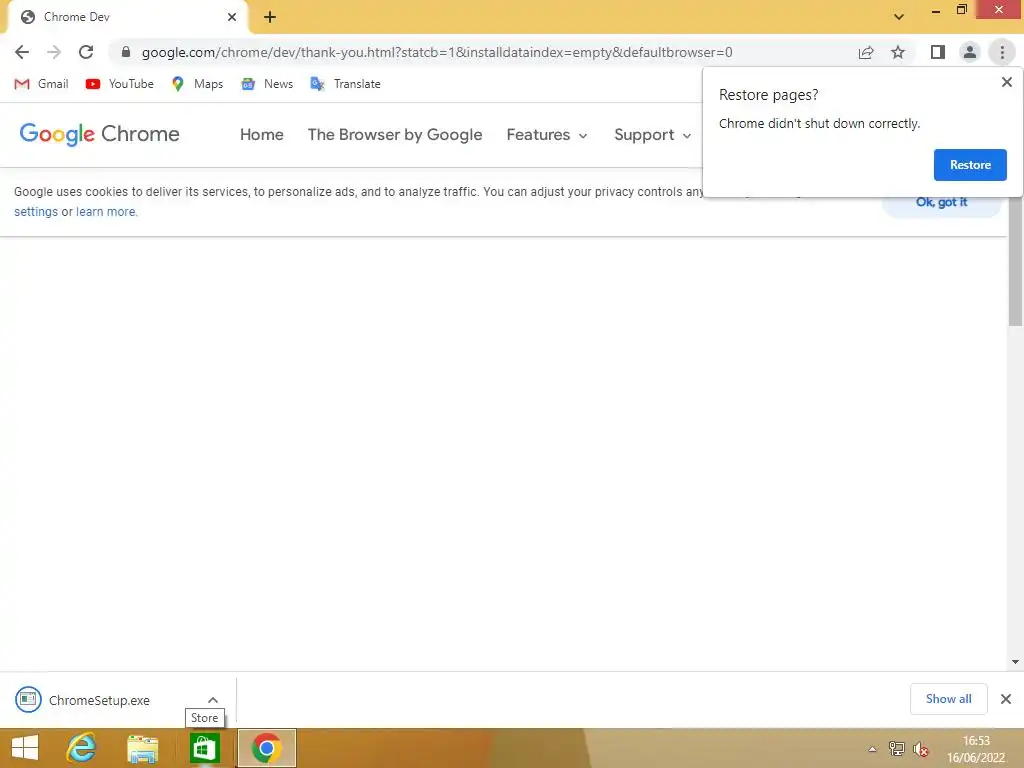Open the Translate bookmark

pos(345,84)
